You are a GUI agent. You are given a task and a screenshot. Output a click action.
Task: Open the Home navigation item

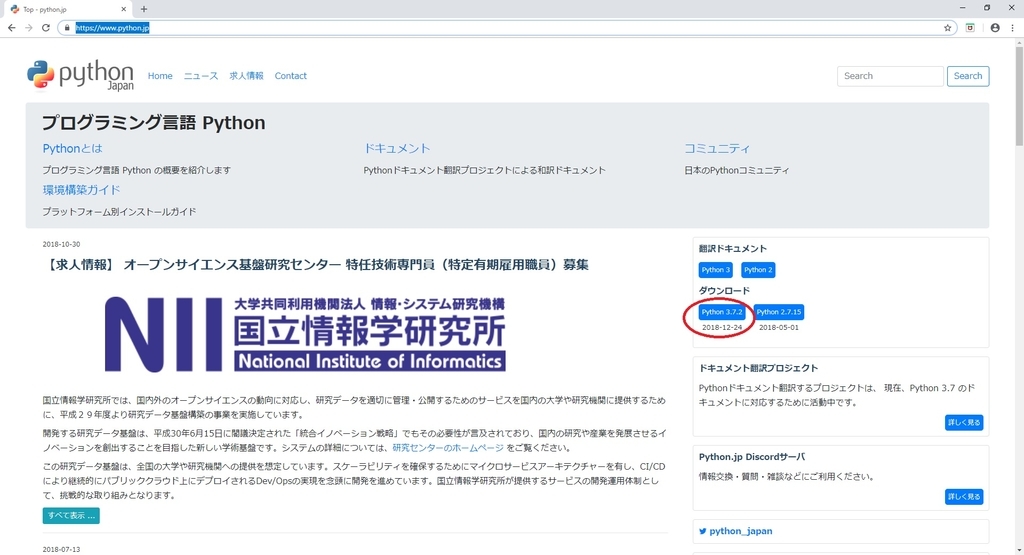tap(160, 76)
